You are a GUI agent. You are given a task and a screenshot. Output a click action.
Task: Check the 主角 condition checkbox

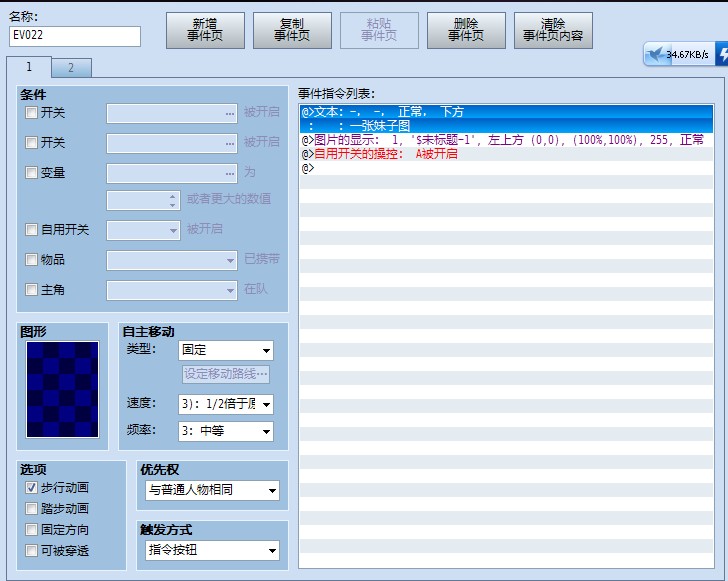[31, 290]
